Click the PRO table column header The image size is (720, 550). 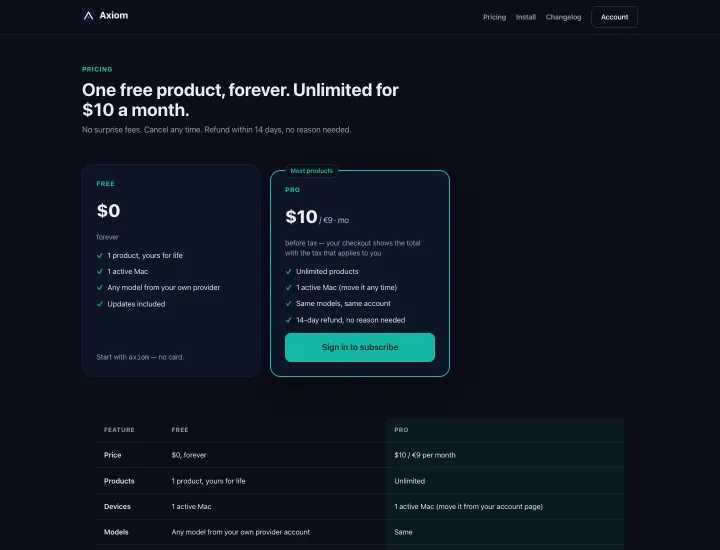pyautogui.click(x=401, y=430)
